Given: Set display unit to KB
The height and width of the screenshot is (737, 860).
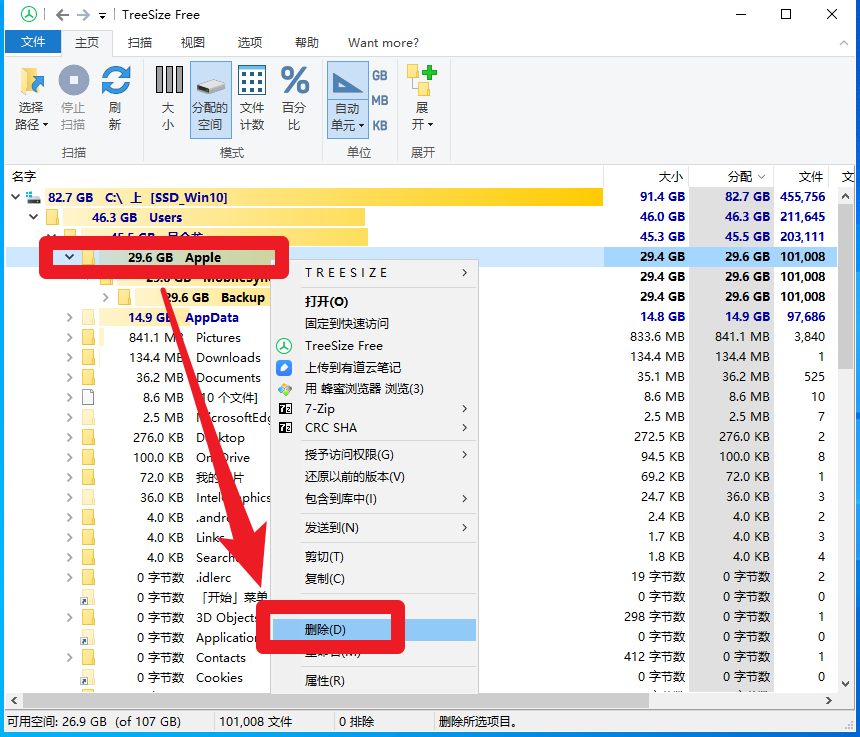Looking at the screenshot, I should 380,125.
